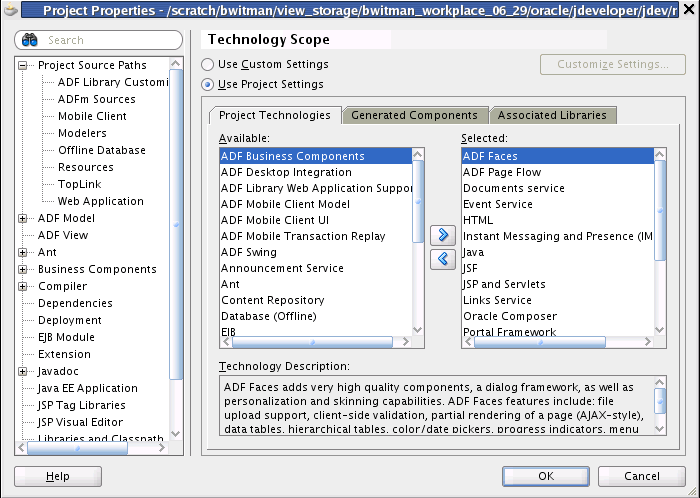Select HTML in Selected list
The width and height of the screenshot is (700, 498).
tap(558, 220)
